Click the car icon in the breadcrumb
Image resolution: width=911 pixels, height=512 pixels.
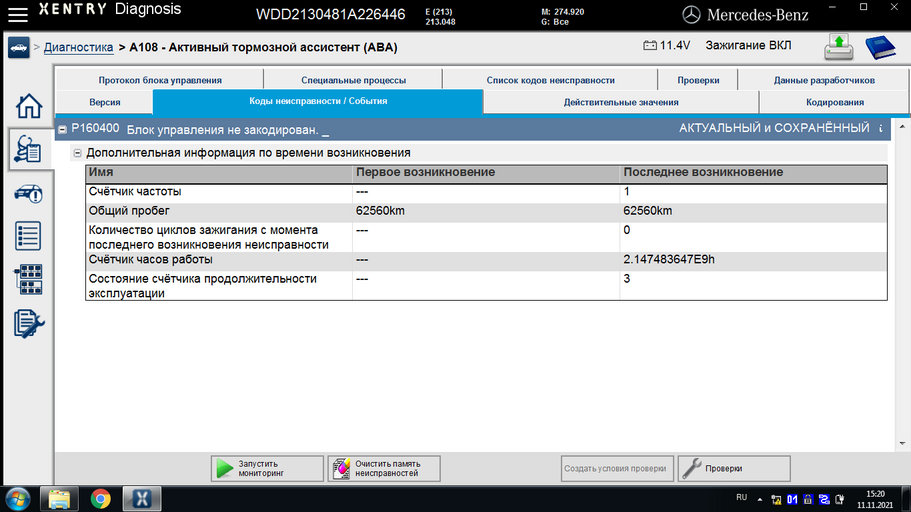pos(19,48)
